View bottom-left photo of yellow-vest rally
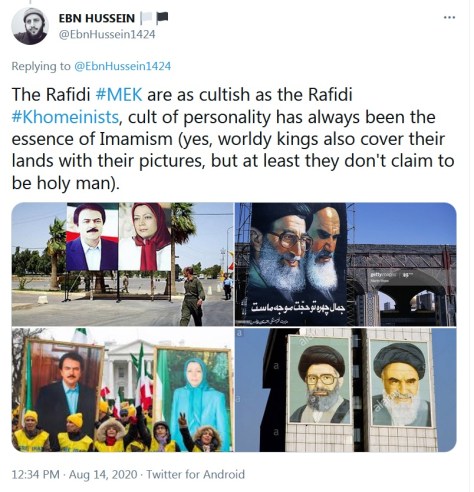This screenshot has height=492, width=474. pos(122,390)
